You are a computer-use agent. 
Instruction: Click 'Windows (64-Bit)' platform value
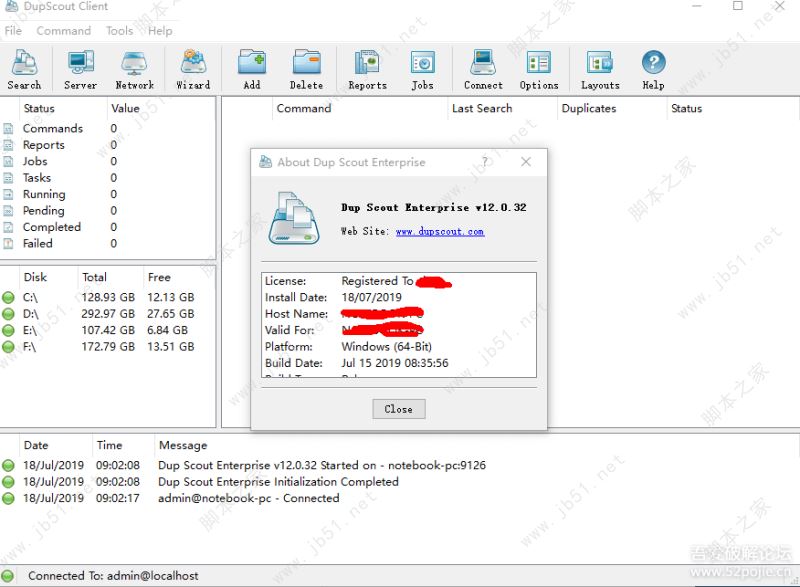(x=387, y=347)
